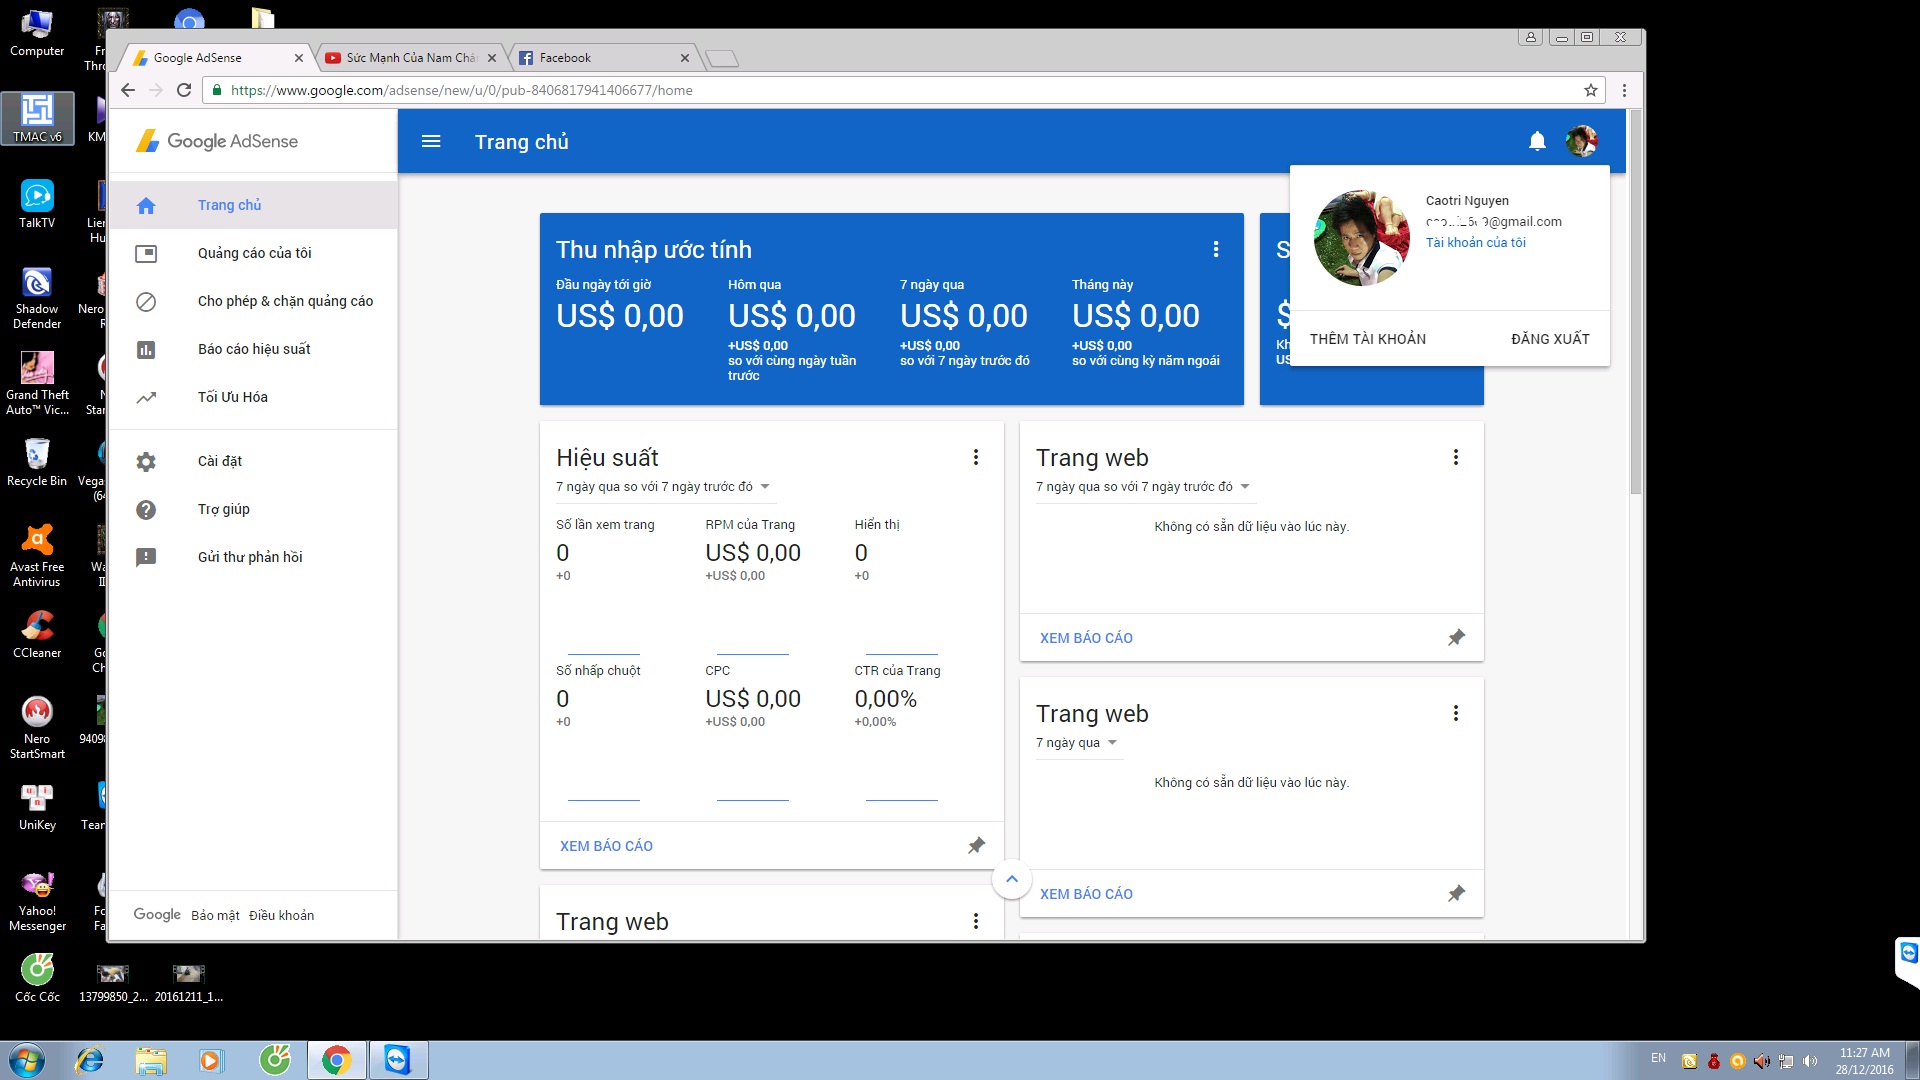The height and width of the screenshot is (1080, 1920).
Task: Click the scroll-to-top arrow button
Action: pos(1011,880)
